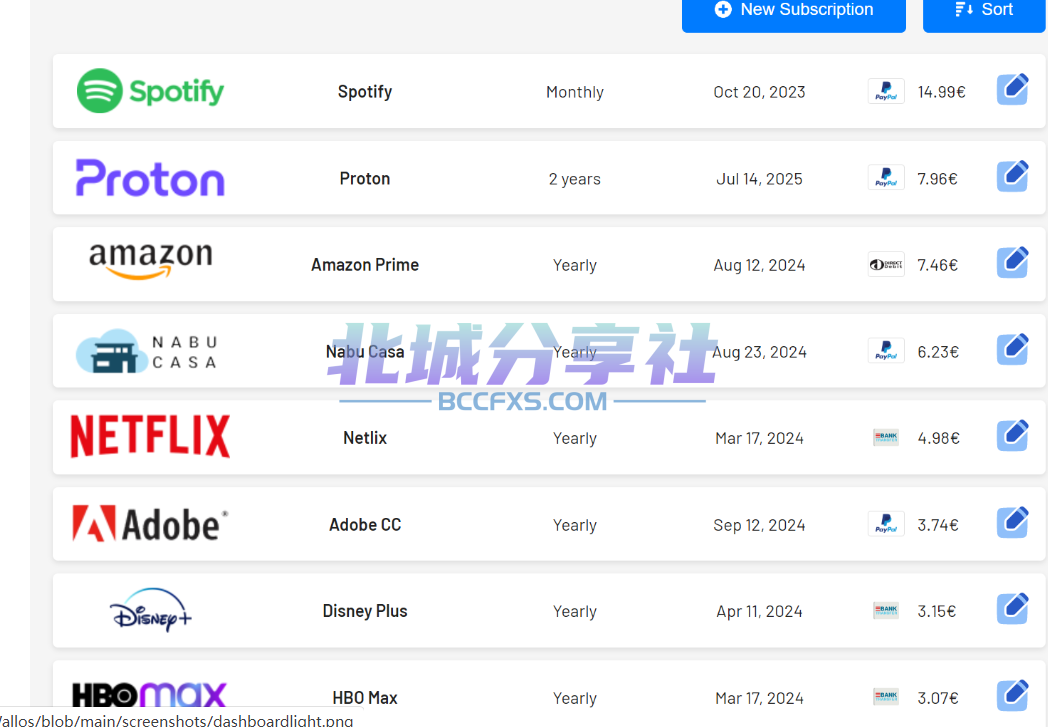Click the Aug 12, 2024 payment date
This screenshot has height=727, width=1048.
coord(759,265)
